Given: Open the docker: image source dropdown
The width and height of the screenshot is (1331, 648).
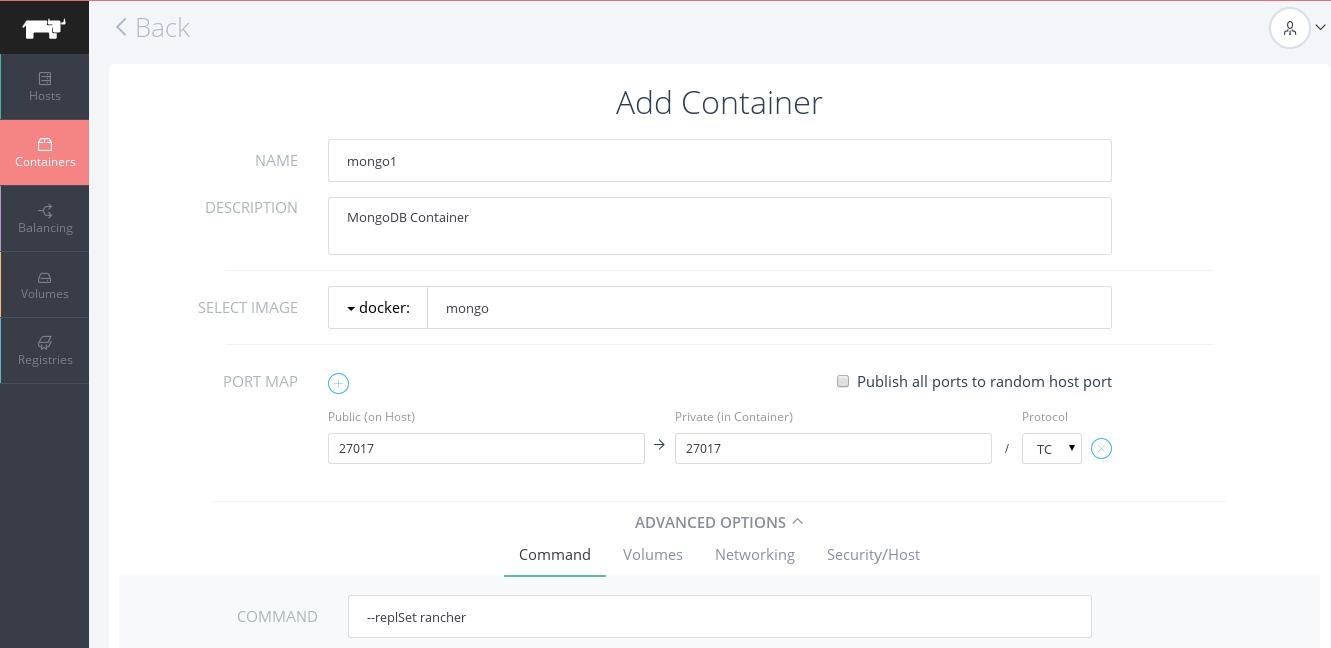Looking at the screenshot, I should click(378, 308).
